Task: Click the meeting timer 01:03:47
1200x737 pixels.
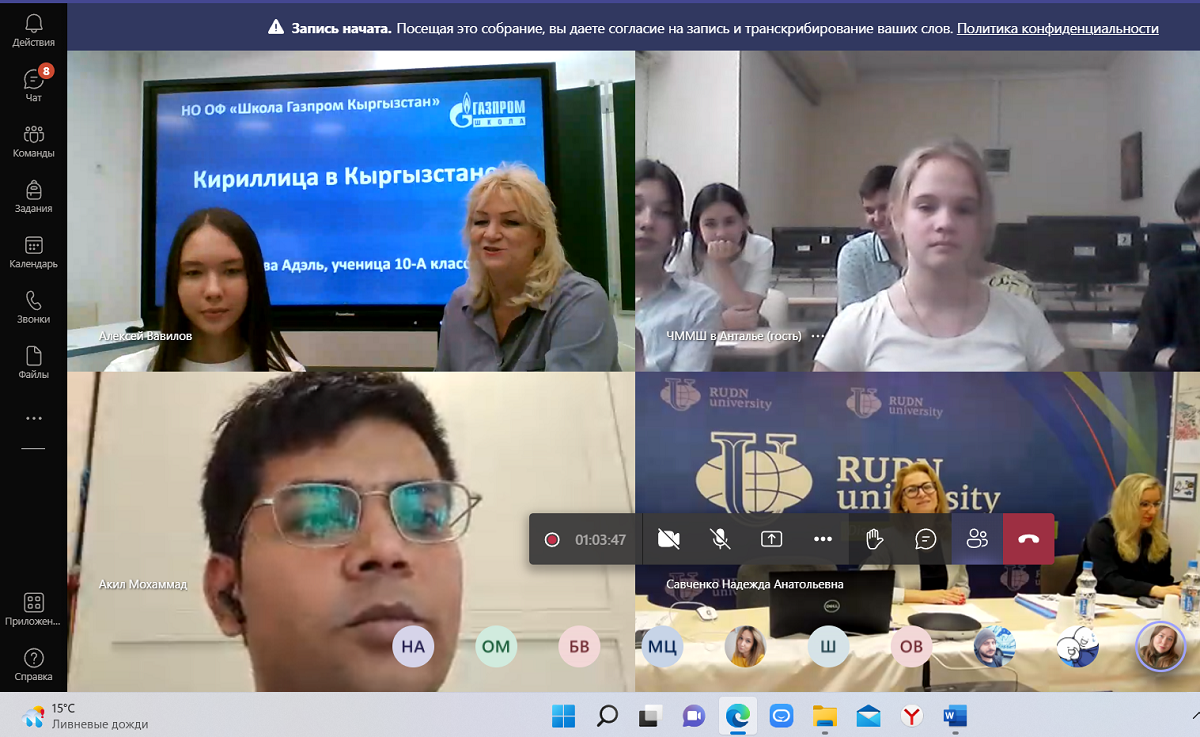Action: (600, 540)
